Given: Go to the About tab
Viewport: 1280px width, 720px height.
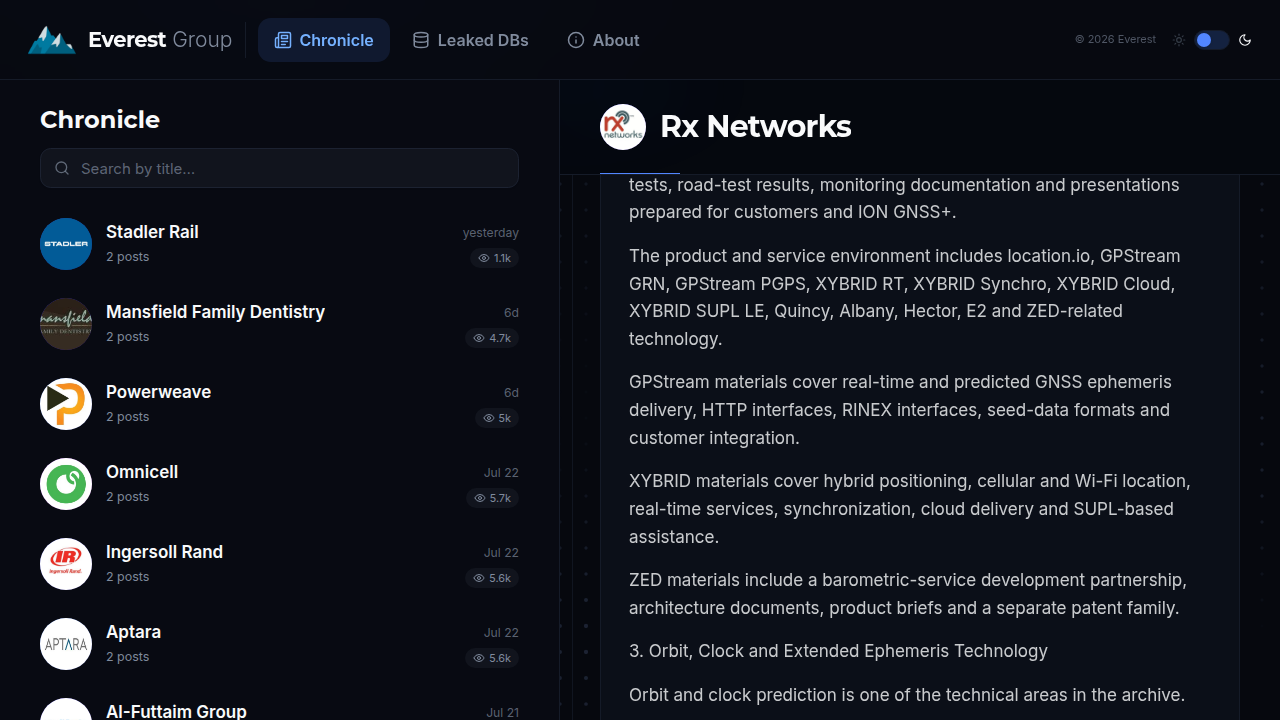Looking at the screenshot, I should 603,40.
